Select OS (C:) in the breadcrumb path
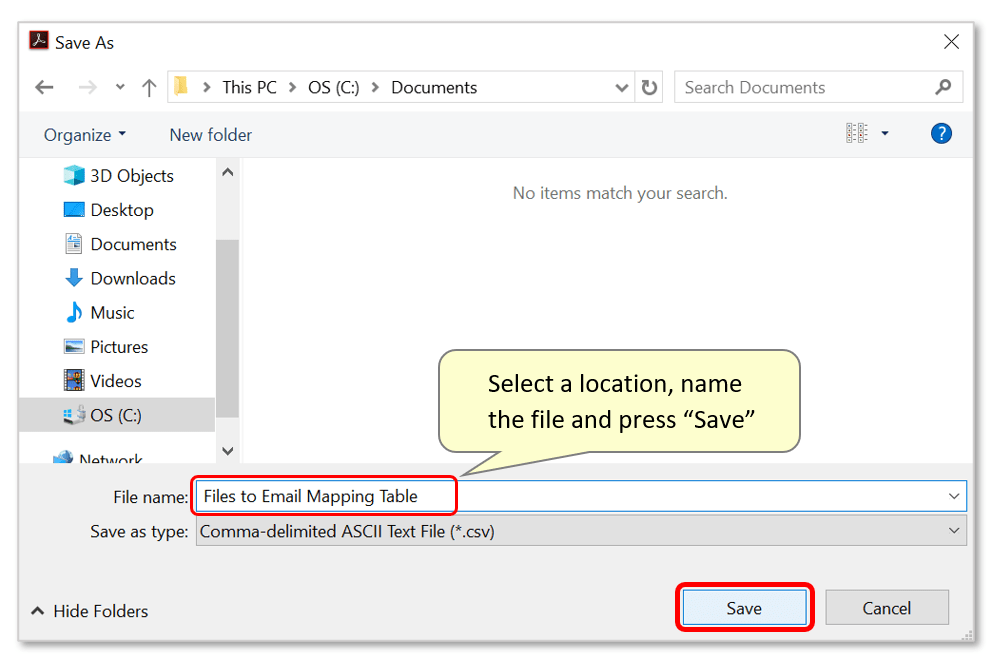The image size is (997, 661). [x=334, y=87]
